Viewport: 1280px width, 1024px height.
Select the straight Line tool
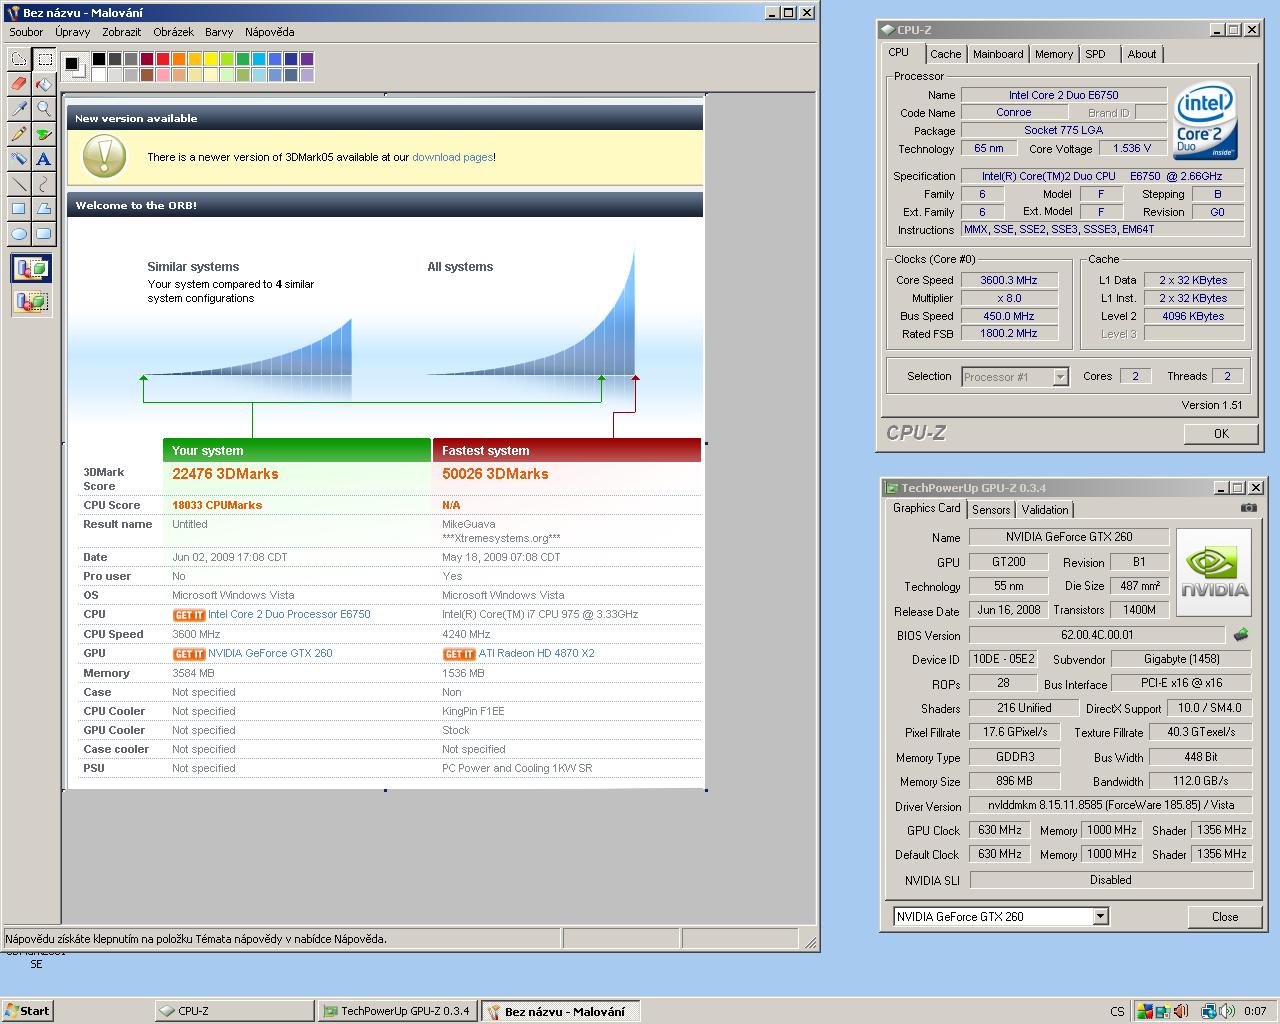click(x=18, y=184)
